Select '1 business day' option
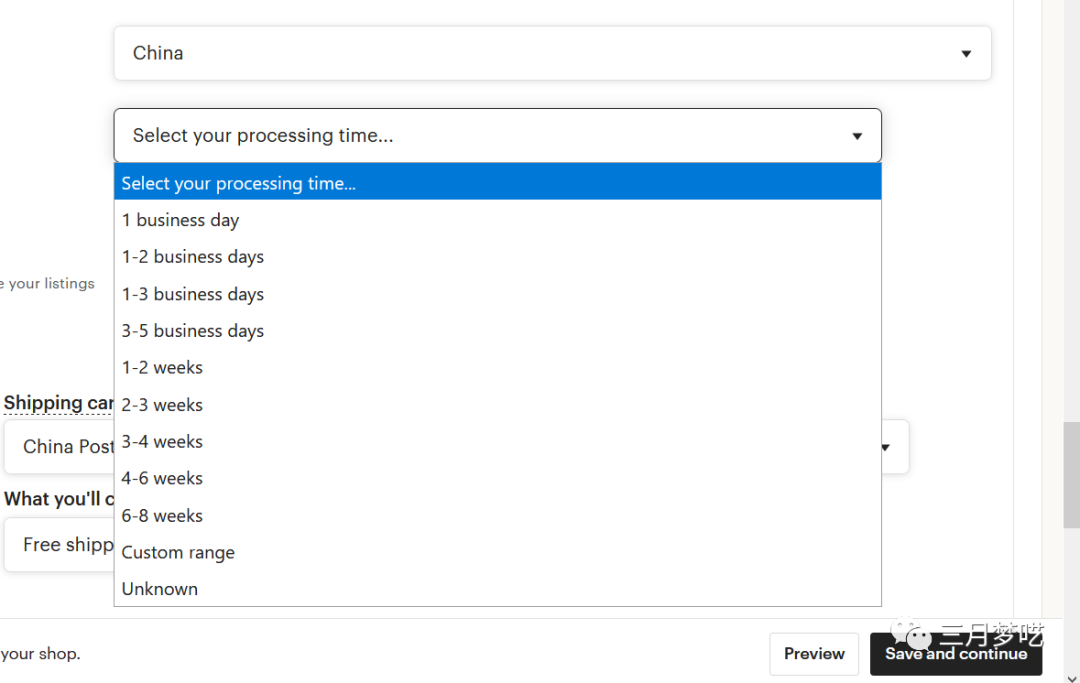This screenshot has height=683, width=1080. pyautogui.click(x=181, y=220)
